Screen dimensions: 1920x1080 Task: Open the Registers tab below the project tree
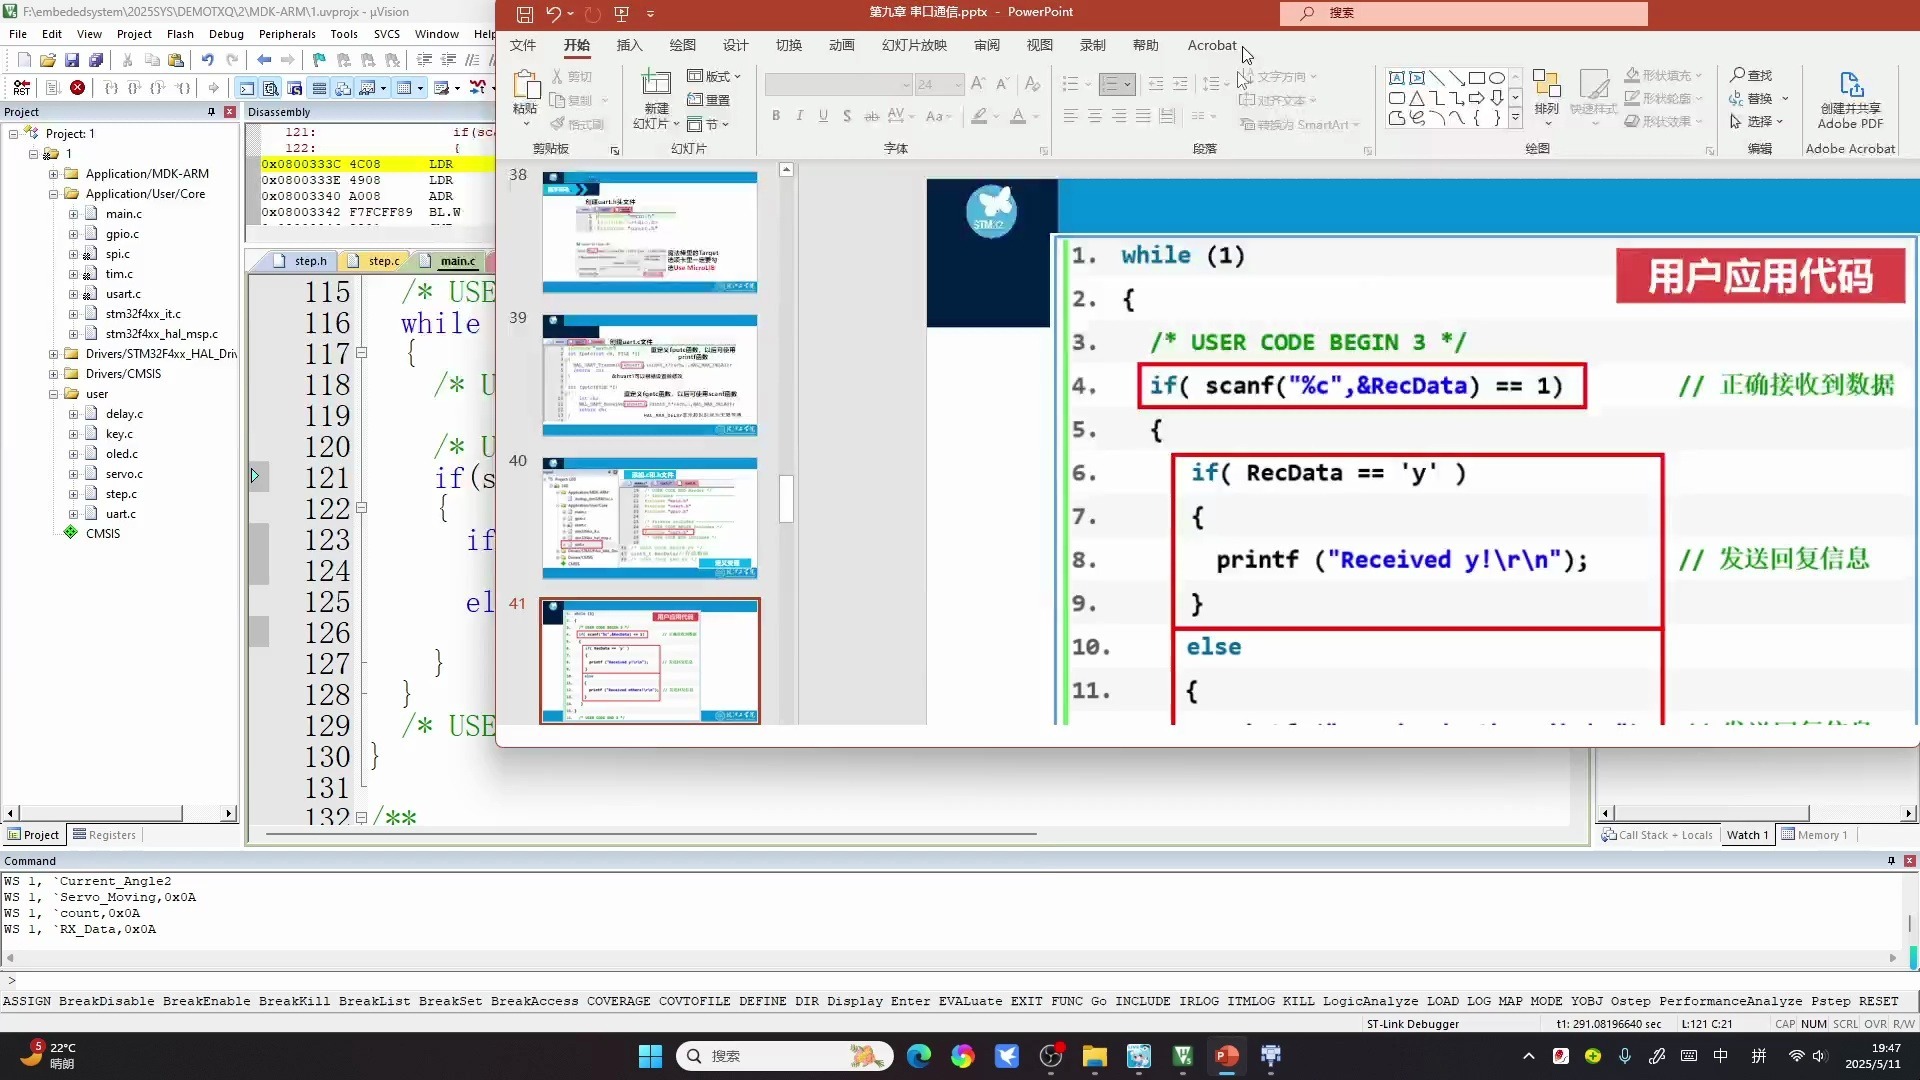(x=104, y=835)
